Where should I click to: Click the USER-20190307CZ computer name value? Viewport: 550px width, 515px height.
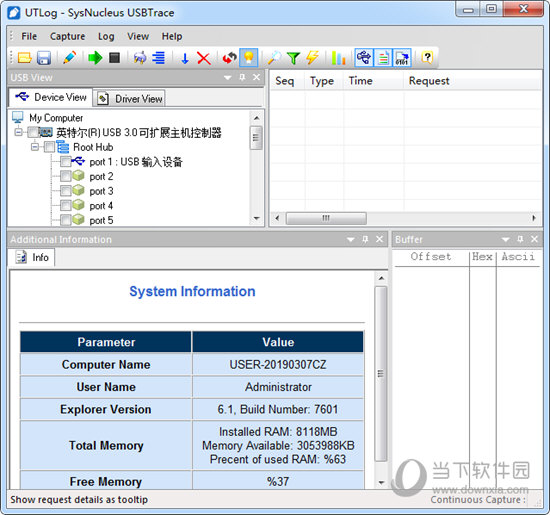(x=278, y=365)
